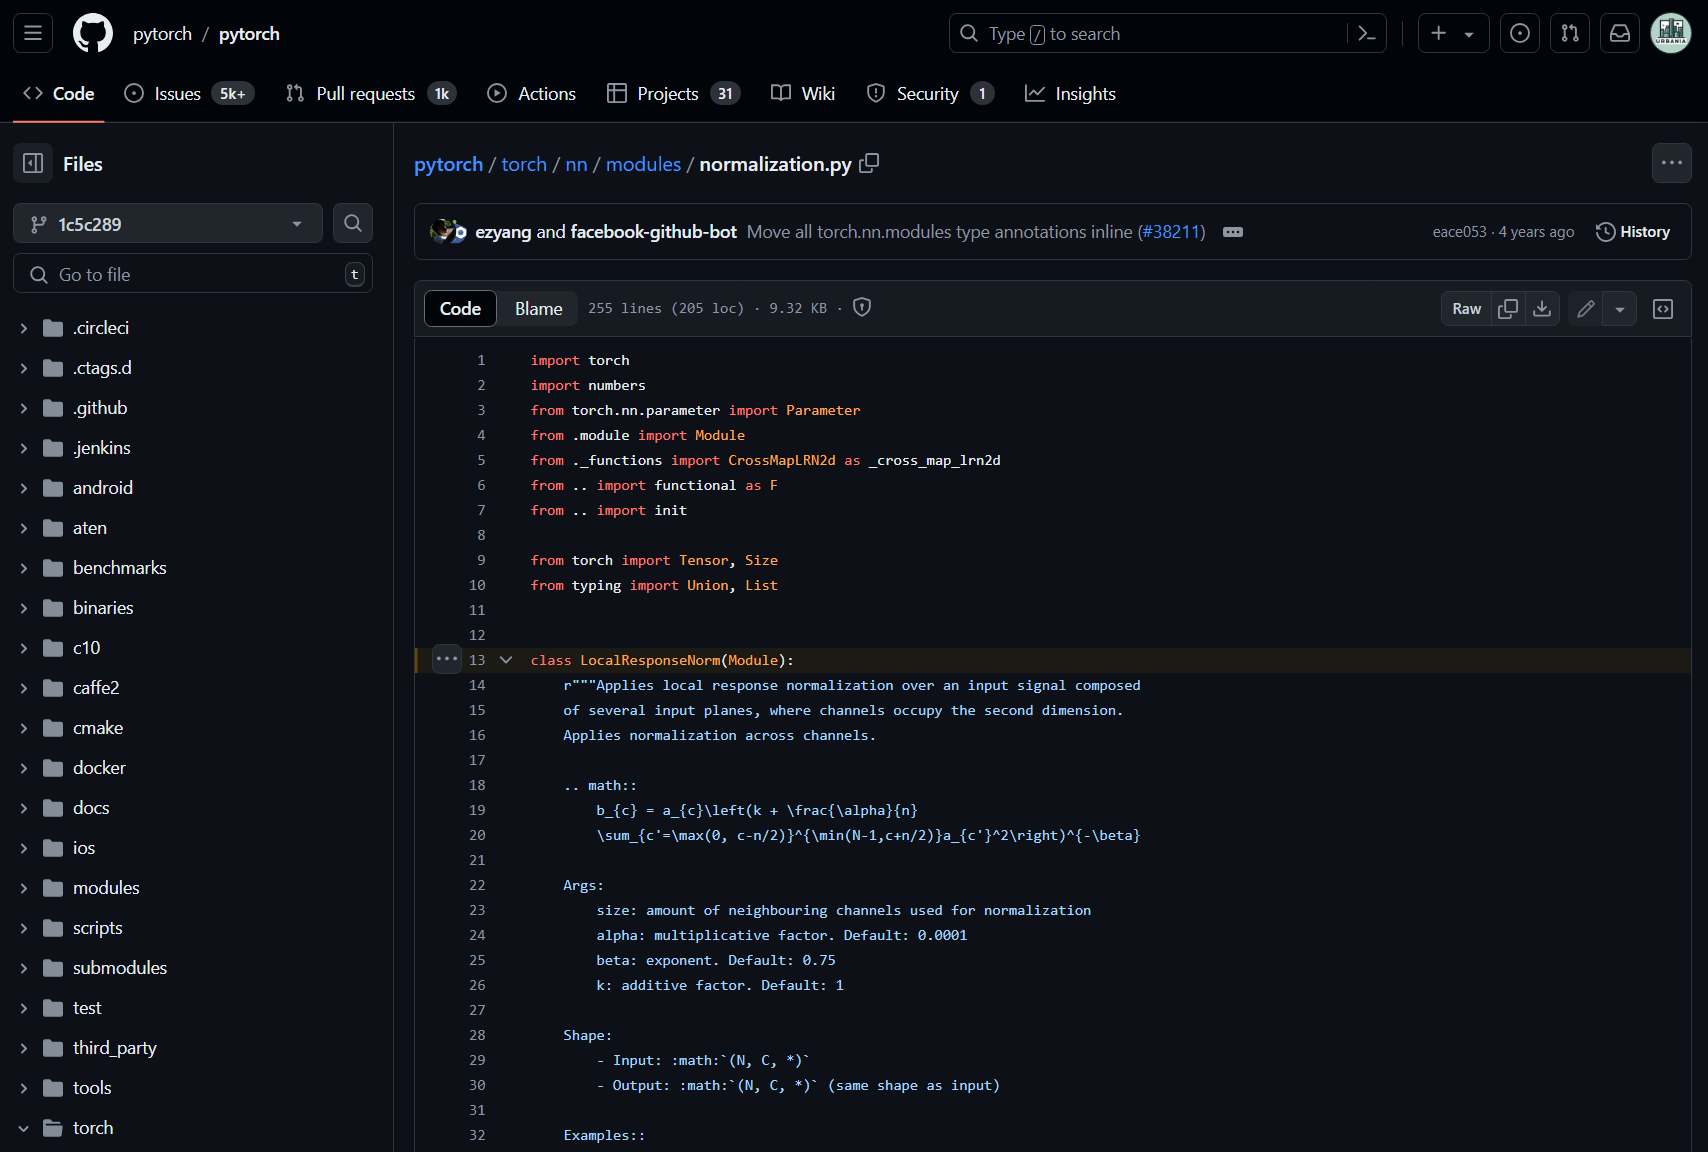Open the user avatar menu

click(1671, 33)
